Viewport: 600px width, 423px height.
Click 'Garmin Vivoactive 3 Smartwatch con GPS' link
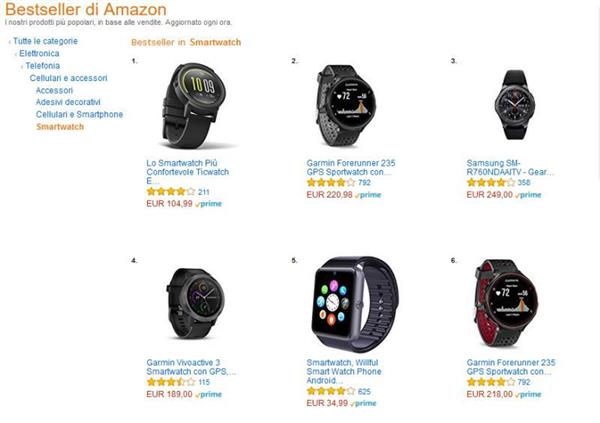pos(191,367)
